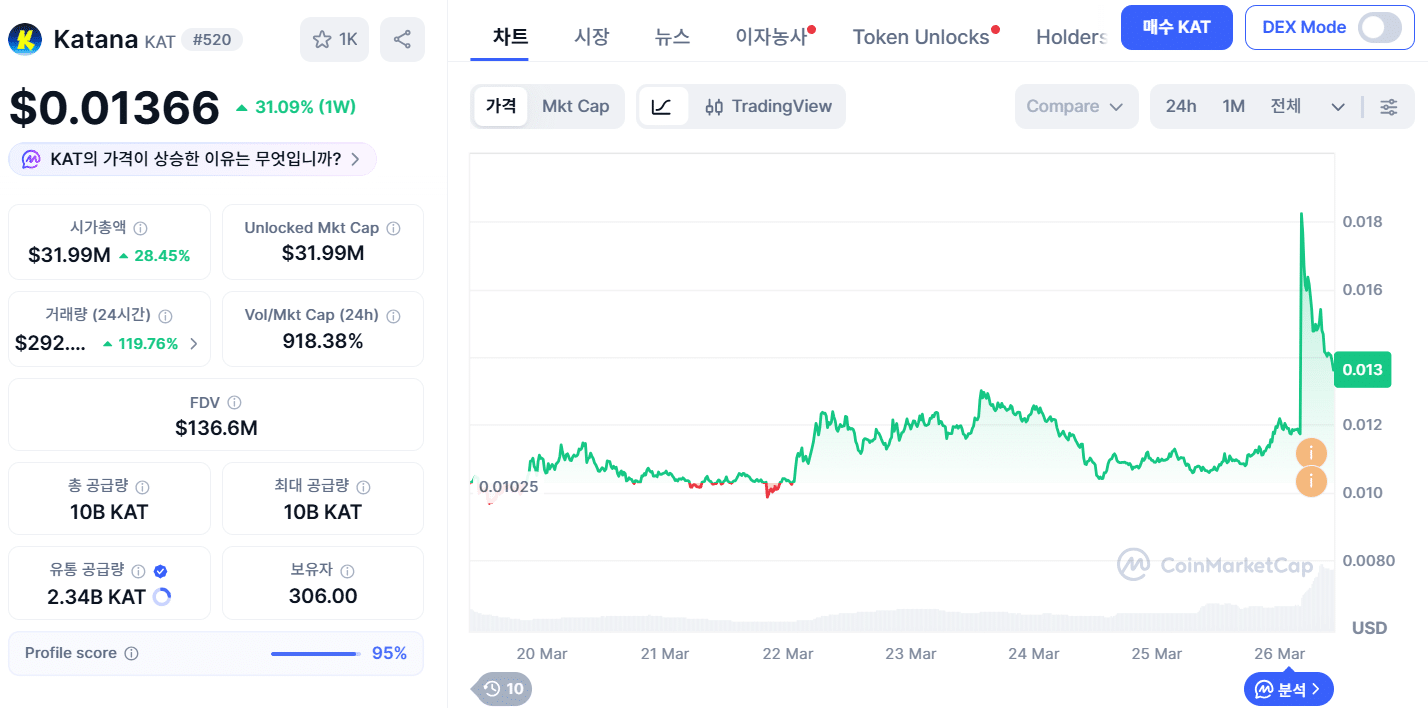The height and width of the screenshot is (708, 1428).
Task: Click the verified badge by 유통 공급량
Action: (160, 571)
